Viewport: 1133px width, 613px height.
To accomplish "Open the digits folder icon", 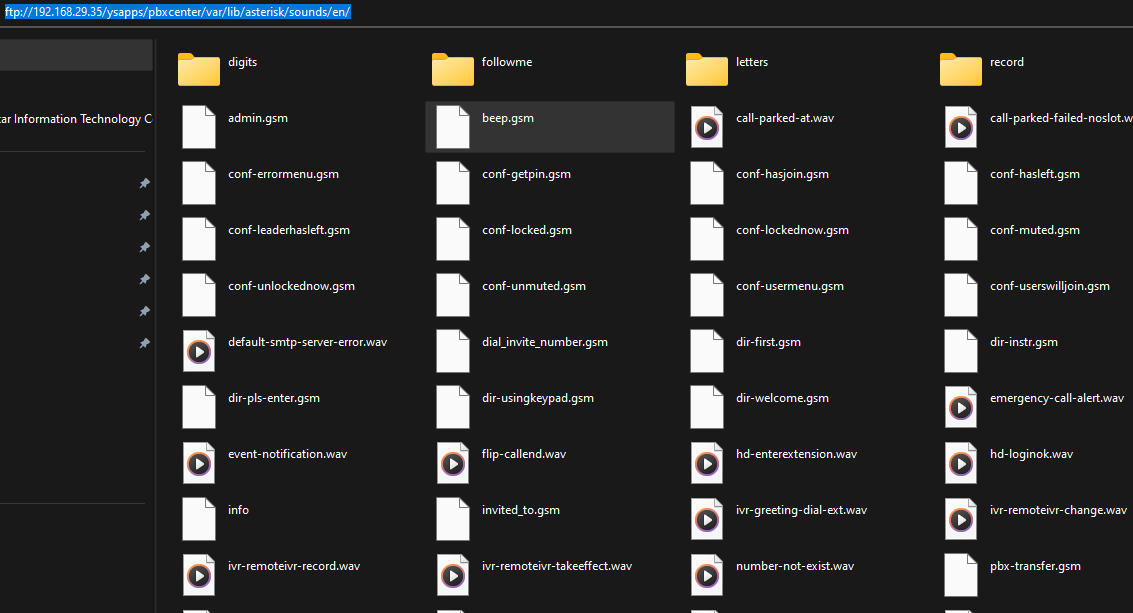I will click(x=199, y=69).
